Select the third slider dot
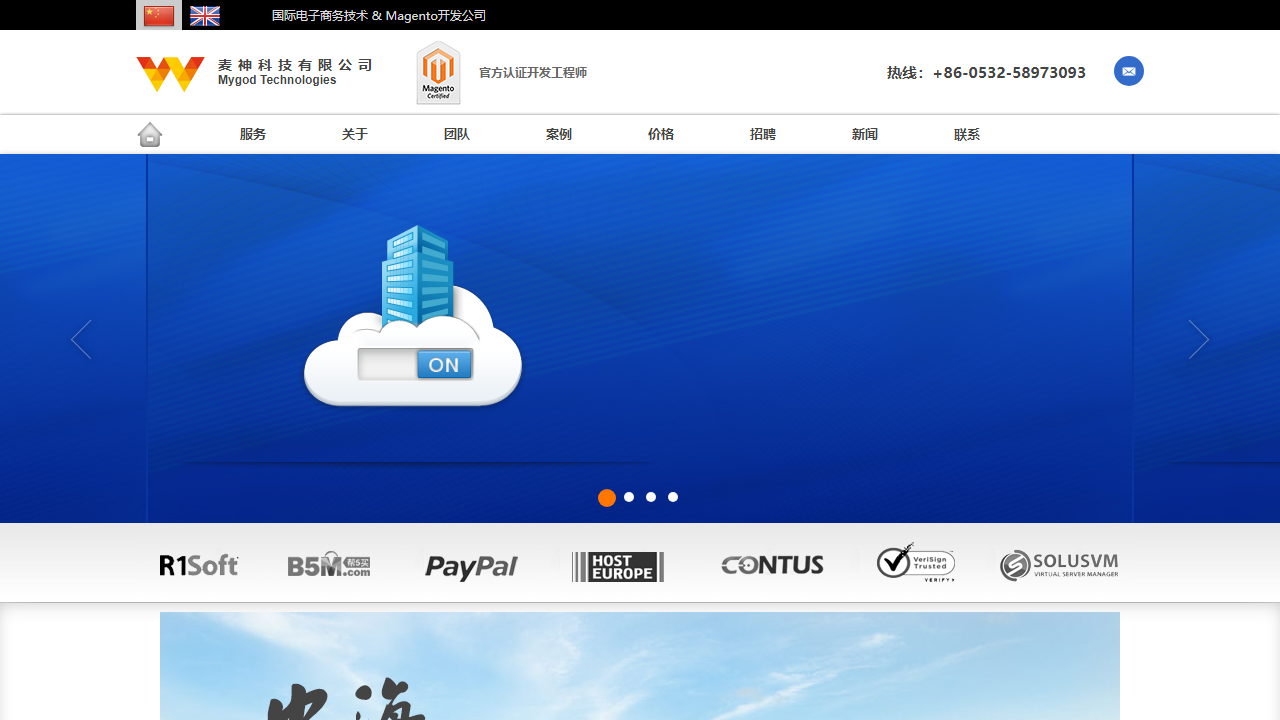Viewport: 1280px width, 720px height. (x=651, y=497)
